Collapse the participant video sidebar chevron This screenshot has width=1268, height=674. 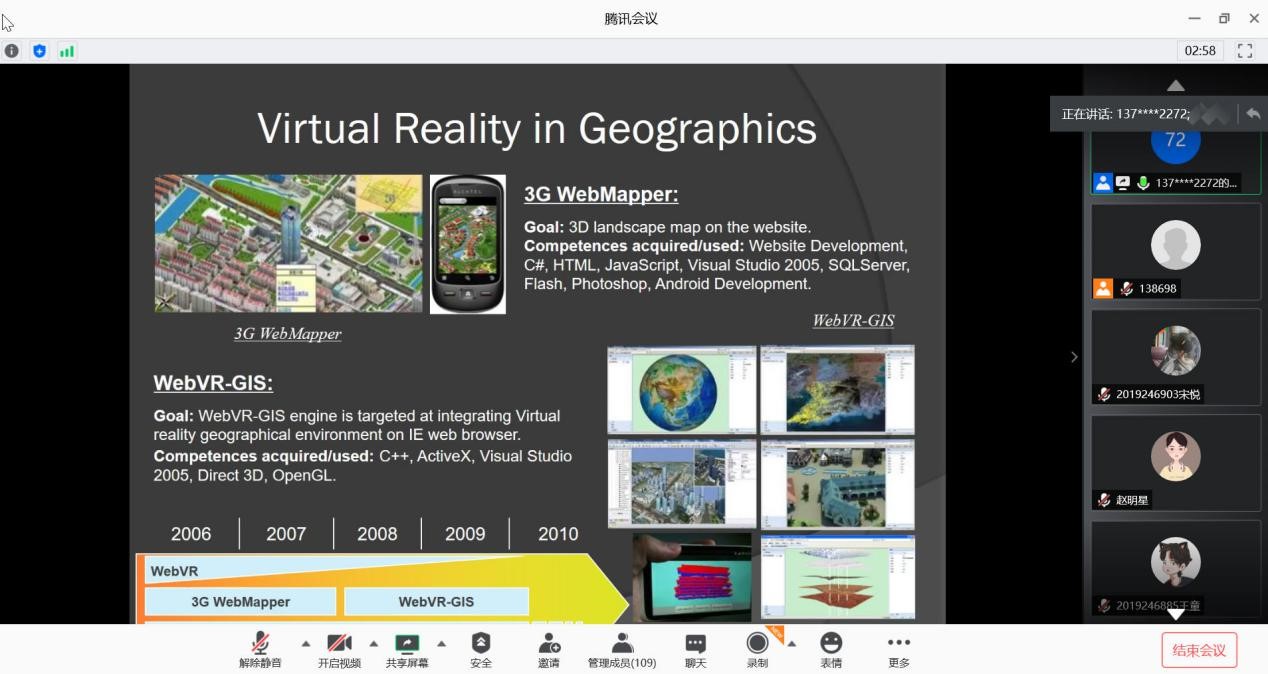pyautogui.click(x=1074, y=357)
